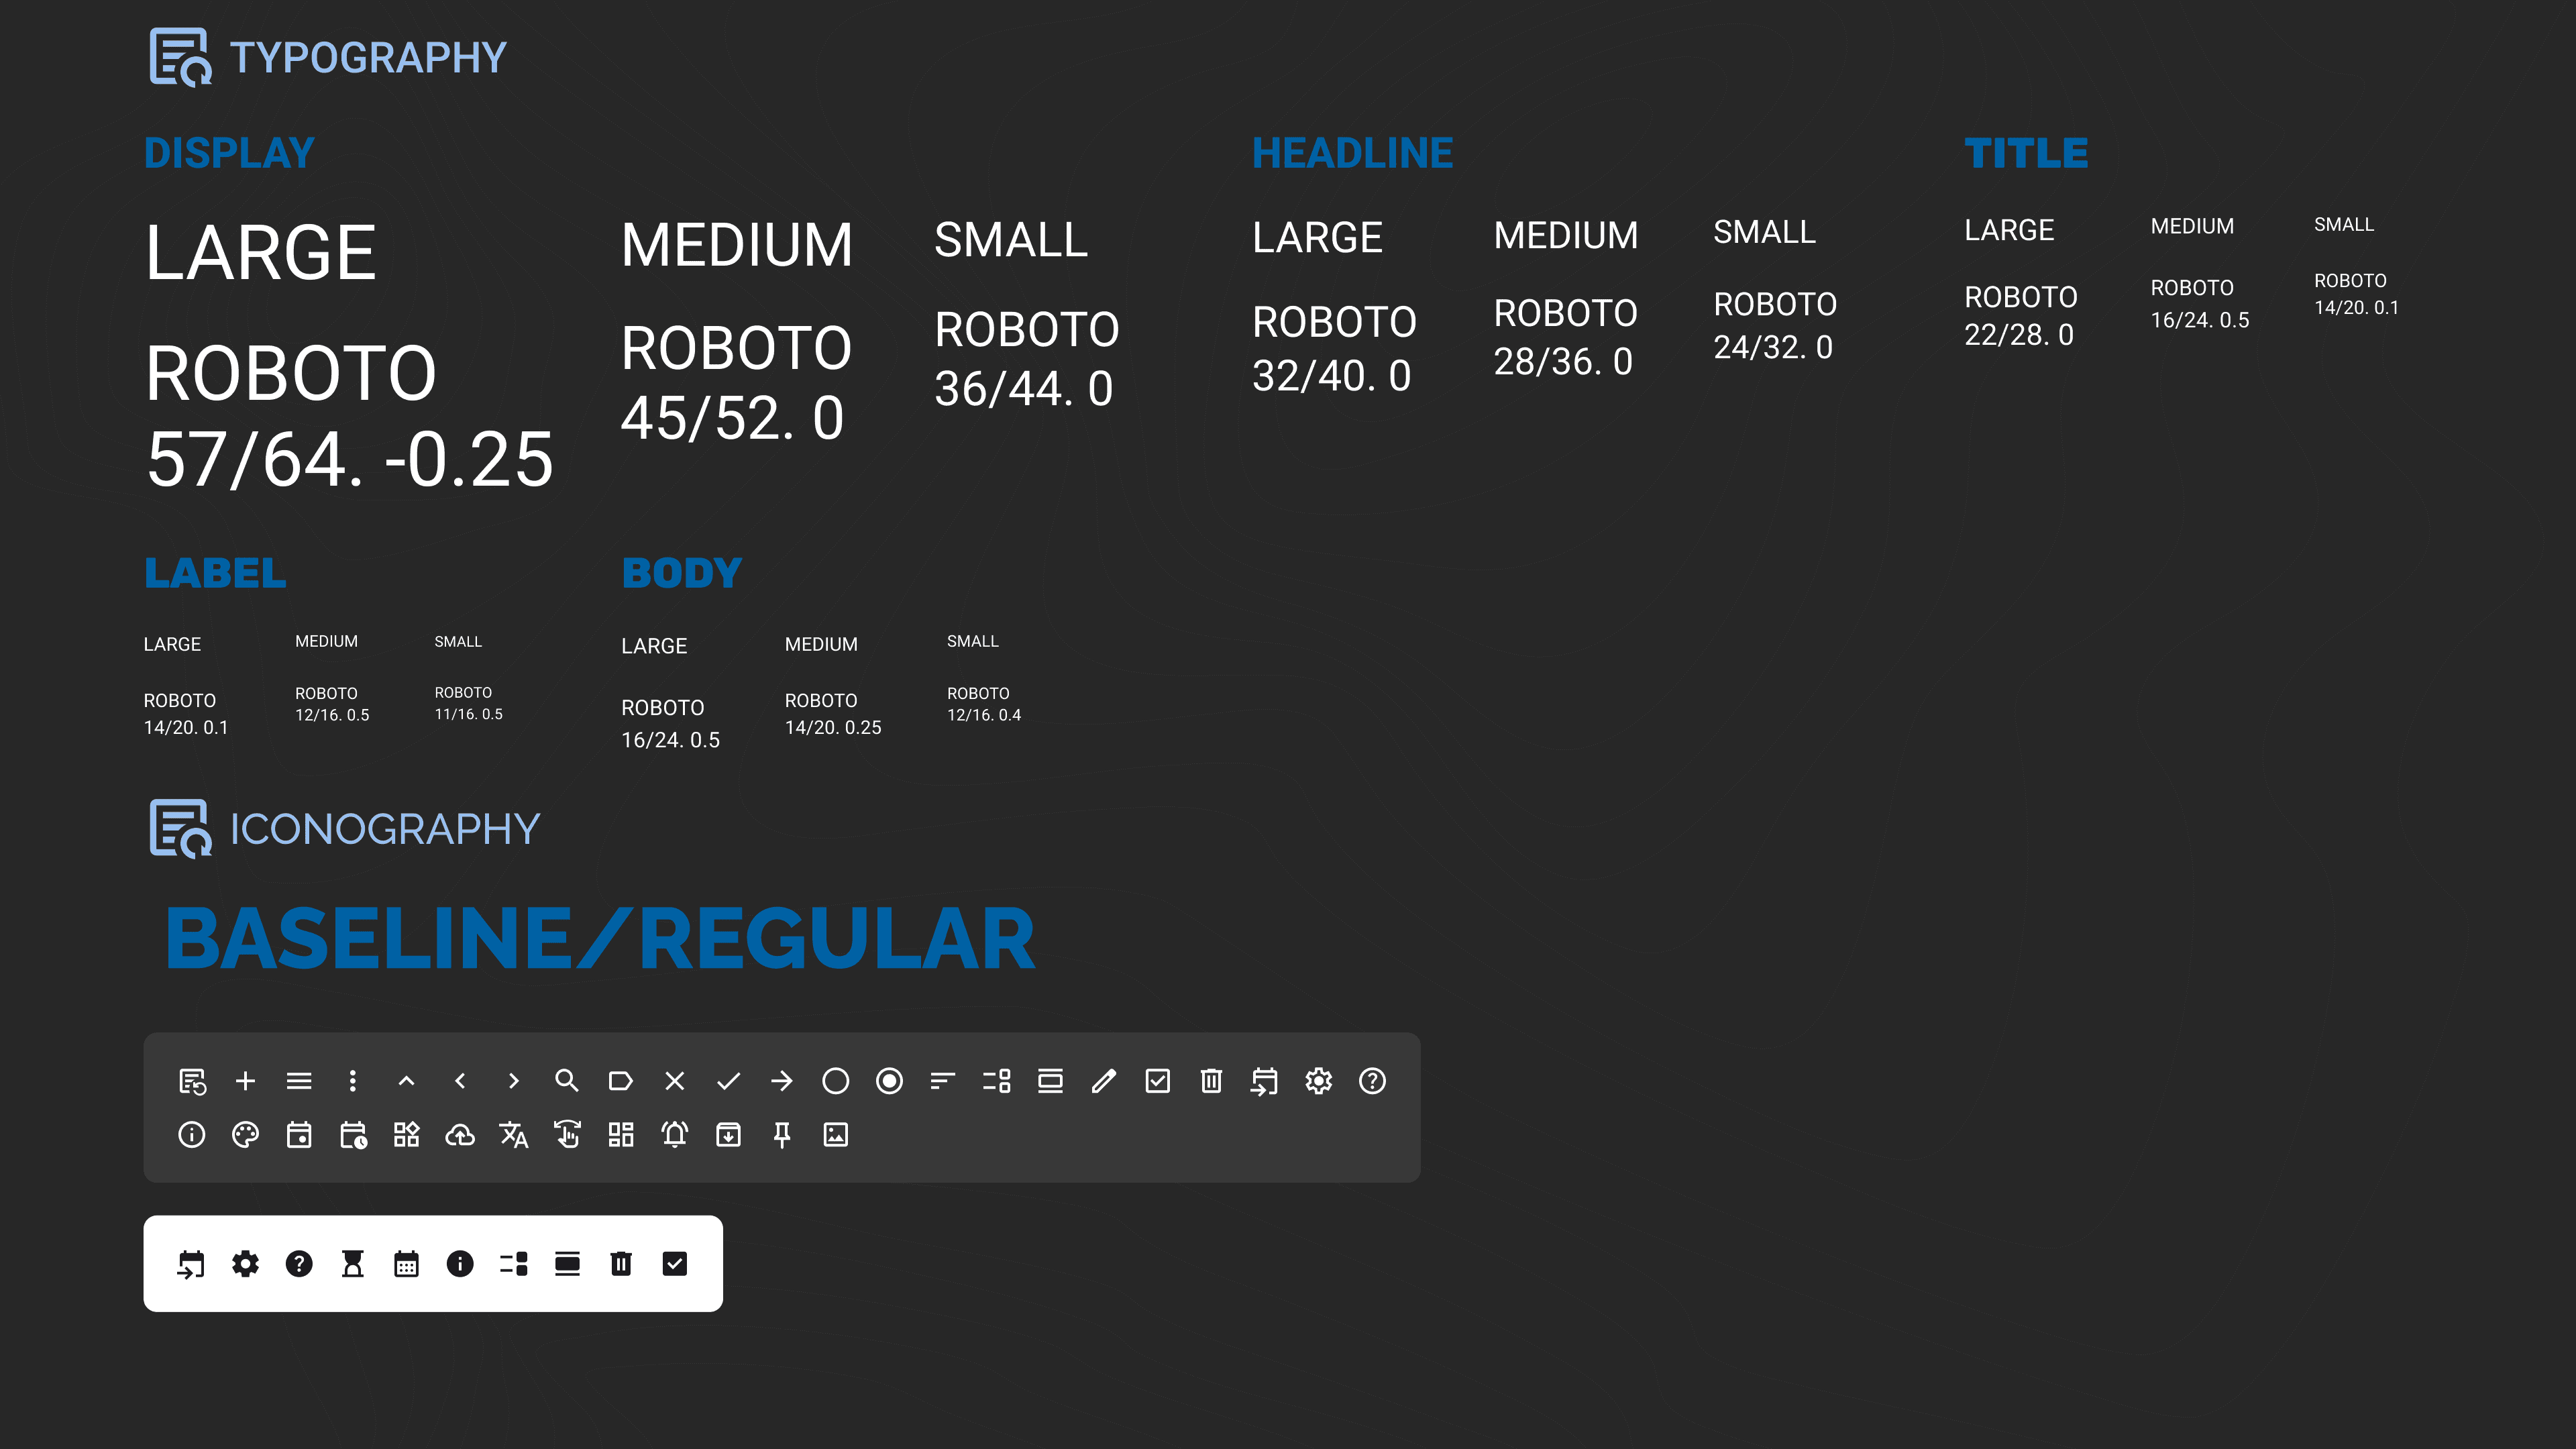2576x1449 pixels.
Task: Click the filled hourglass icon
Action: (352, 1264)
